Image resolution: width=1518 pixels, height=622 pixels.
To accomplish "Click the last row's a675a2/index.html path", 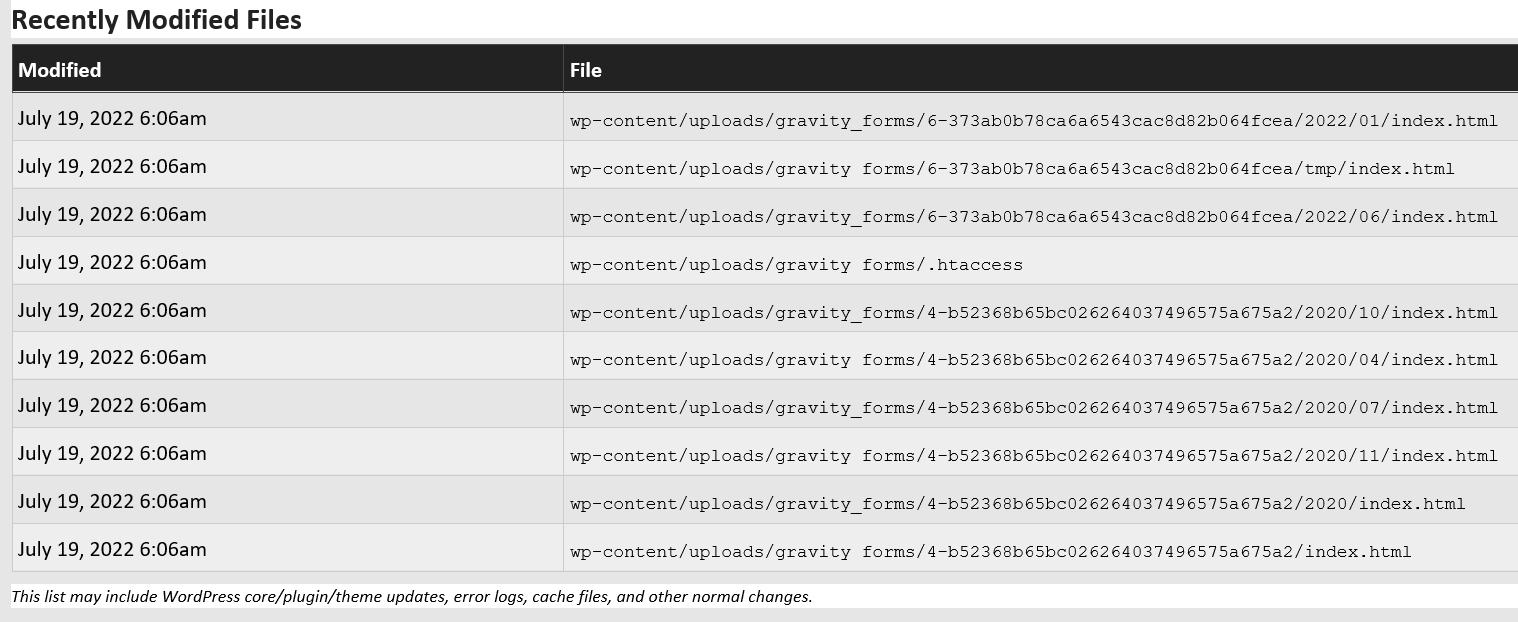I will [991, 552].
